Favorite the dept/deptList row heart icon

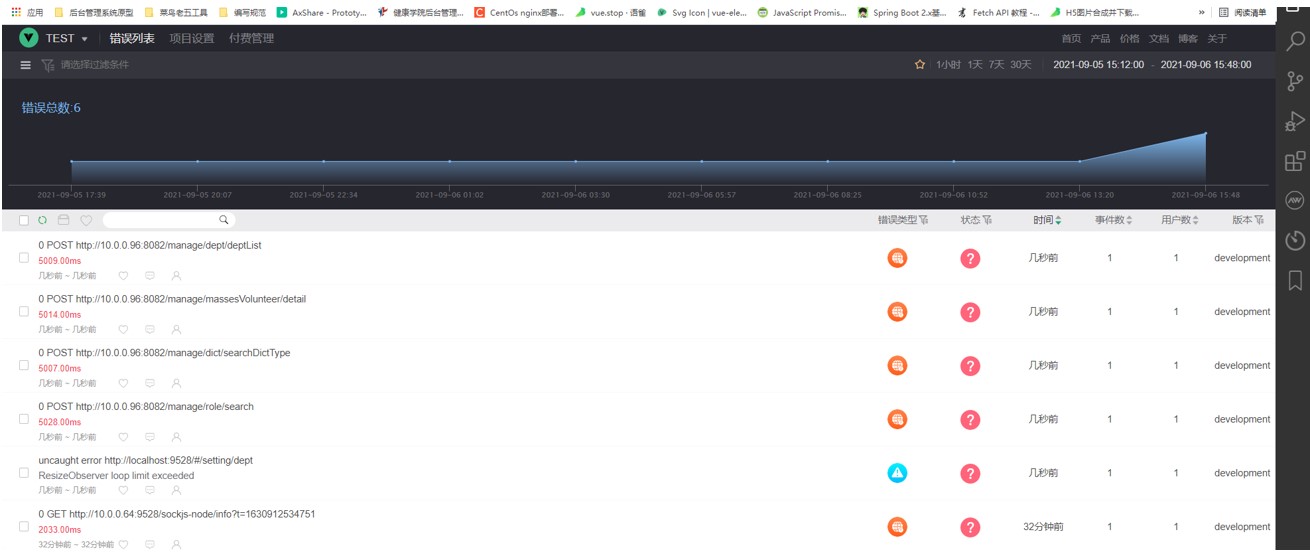point(123,275)
